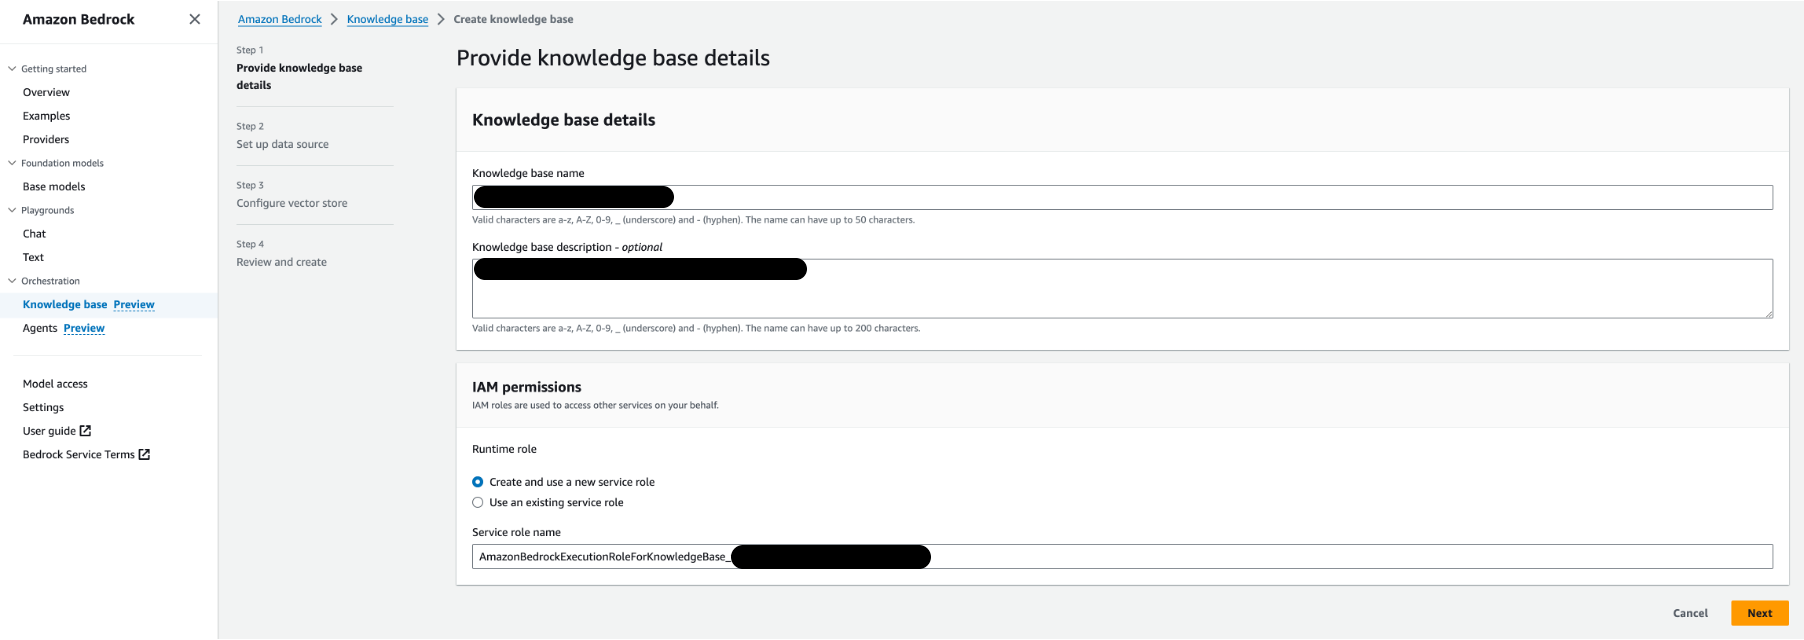Open Examples in the sidebar

[46, 116]
